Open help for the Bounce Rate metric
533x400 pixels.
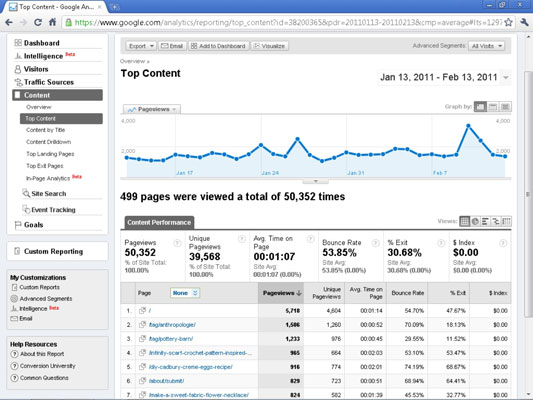point(375,243)
